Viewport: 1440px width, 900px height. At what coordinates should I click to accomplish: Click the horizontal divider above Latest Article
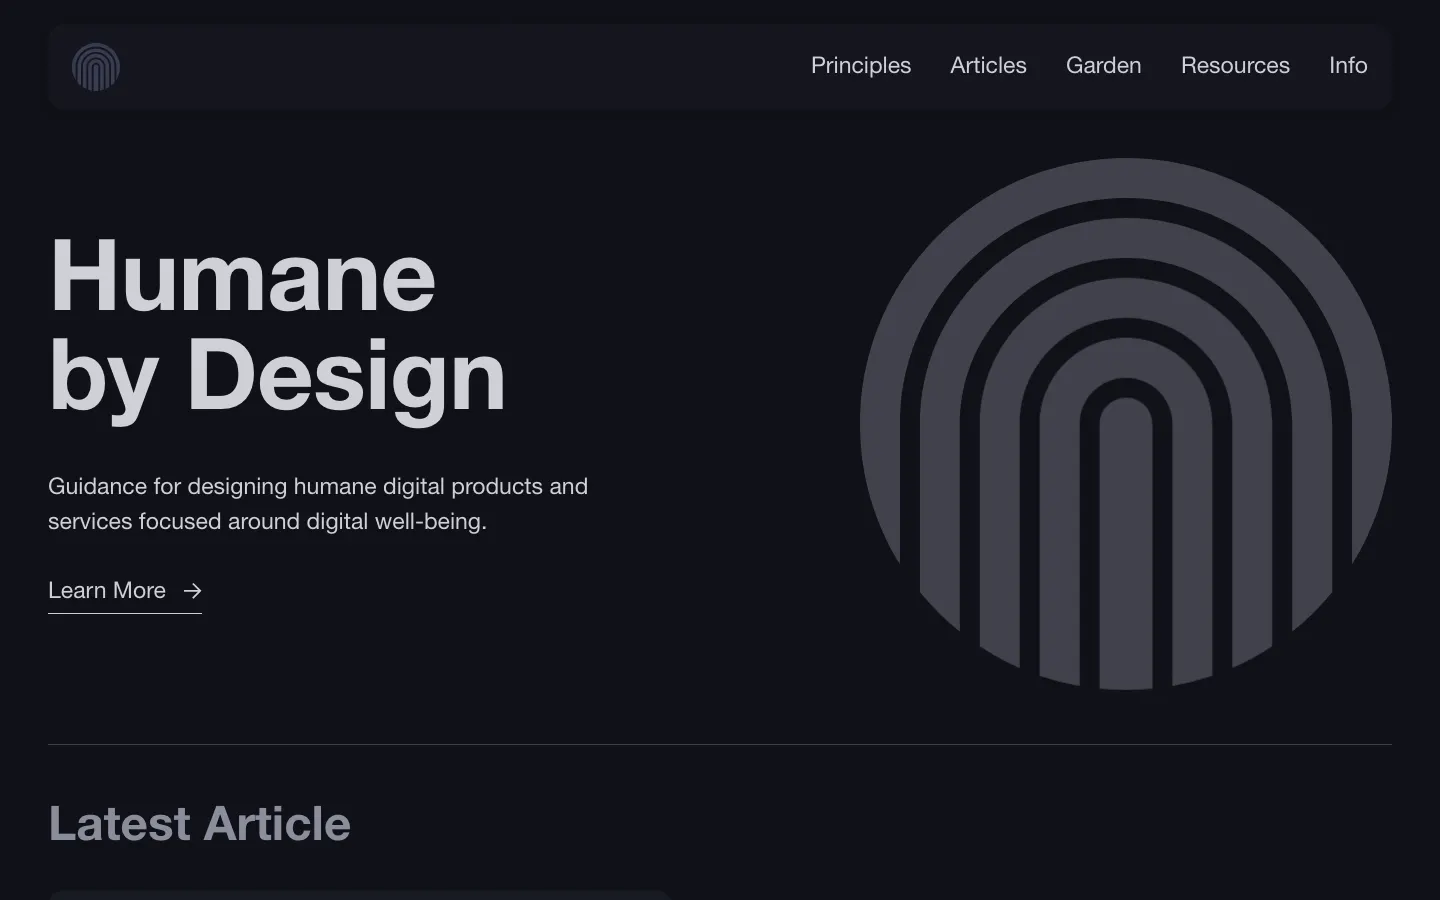pos(720,744)
